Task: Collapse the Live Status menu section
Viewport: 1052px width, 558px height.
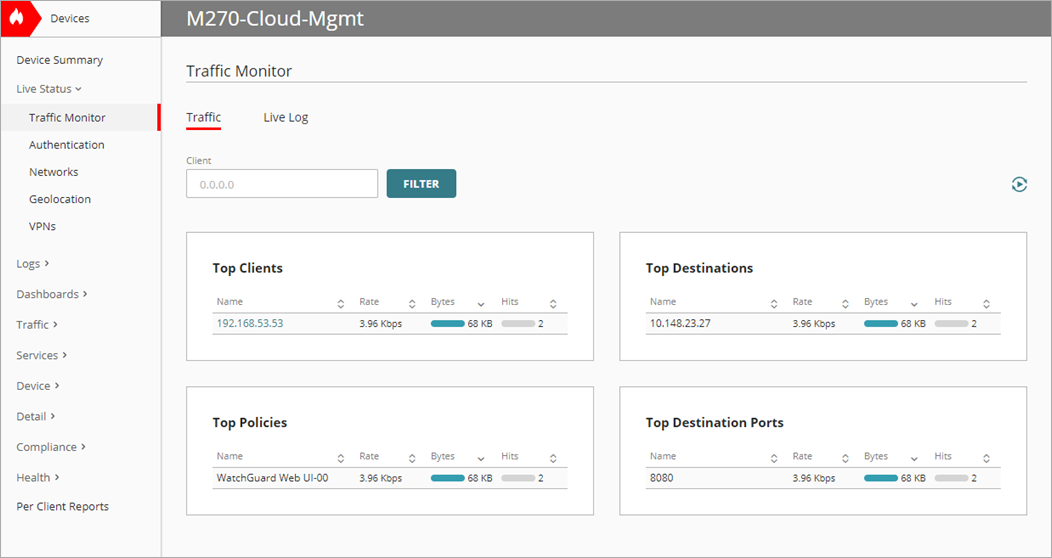Action: click(49, 89)
